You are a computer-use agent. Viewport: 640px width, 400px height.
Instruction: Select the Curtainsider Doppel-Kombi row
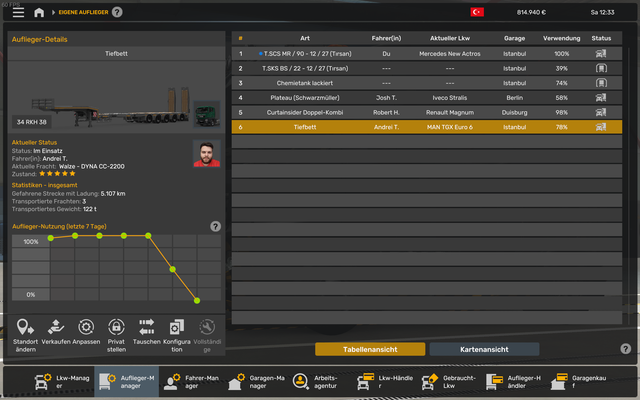(x=427, y=112)
